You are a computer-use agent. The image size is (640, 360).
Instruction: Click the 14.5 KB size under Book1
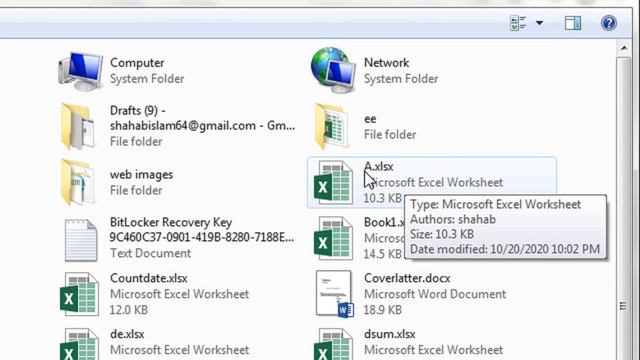[383, 254]
